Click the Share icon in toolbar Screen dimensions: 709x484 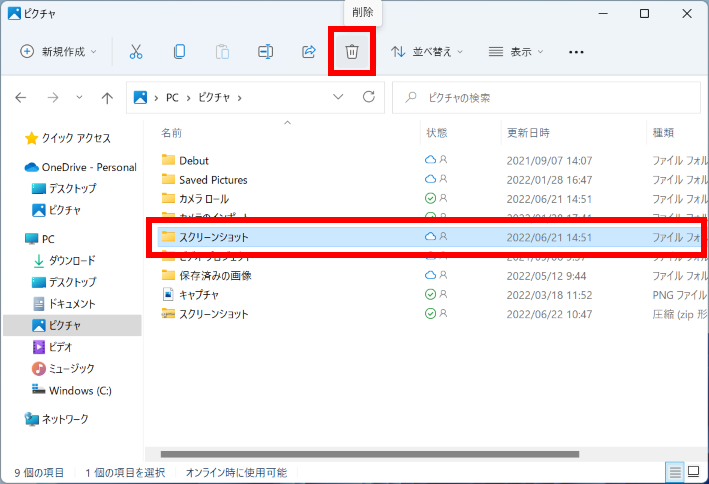308,52
